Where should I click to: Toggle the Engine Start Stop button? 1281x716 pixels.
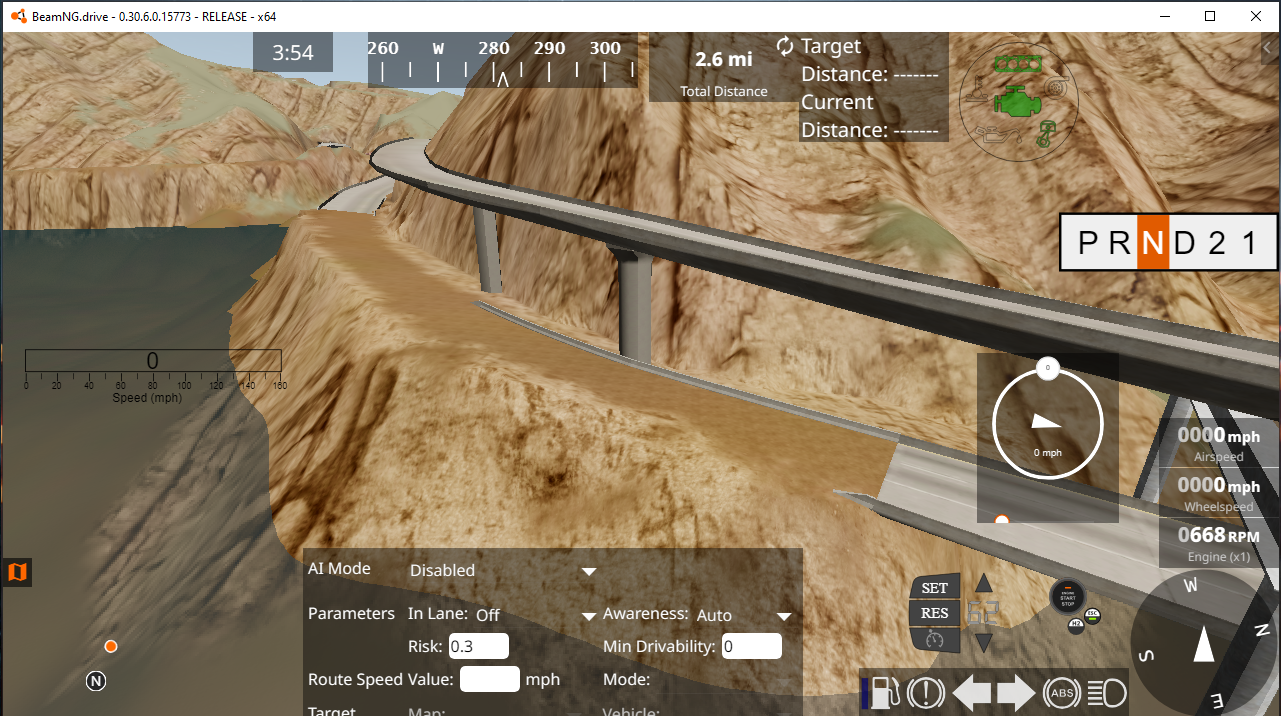(1068, 596)
